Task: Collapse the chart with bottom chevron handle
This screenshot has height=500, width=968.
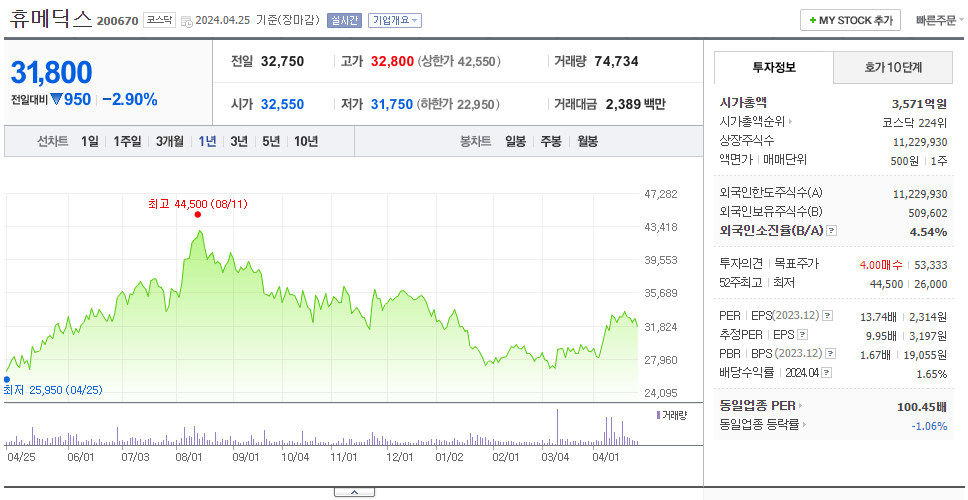Action: [x=354, y=492]
